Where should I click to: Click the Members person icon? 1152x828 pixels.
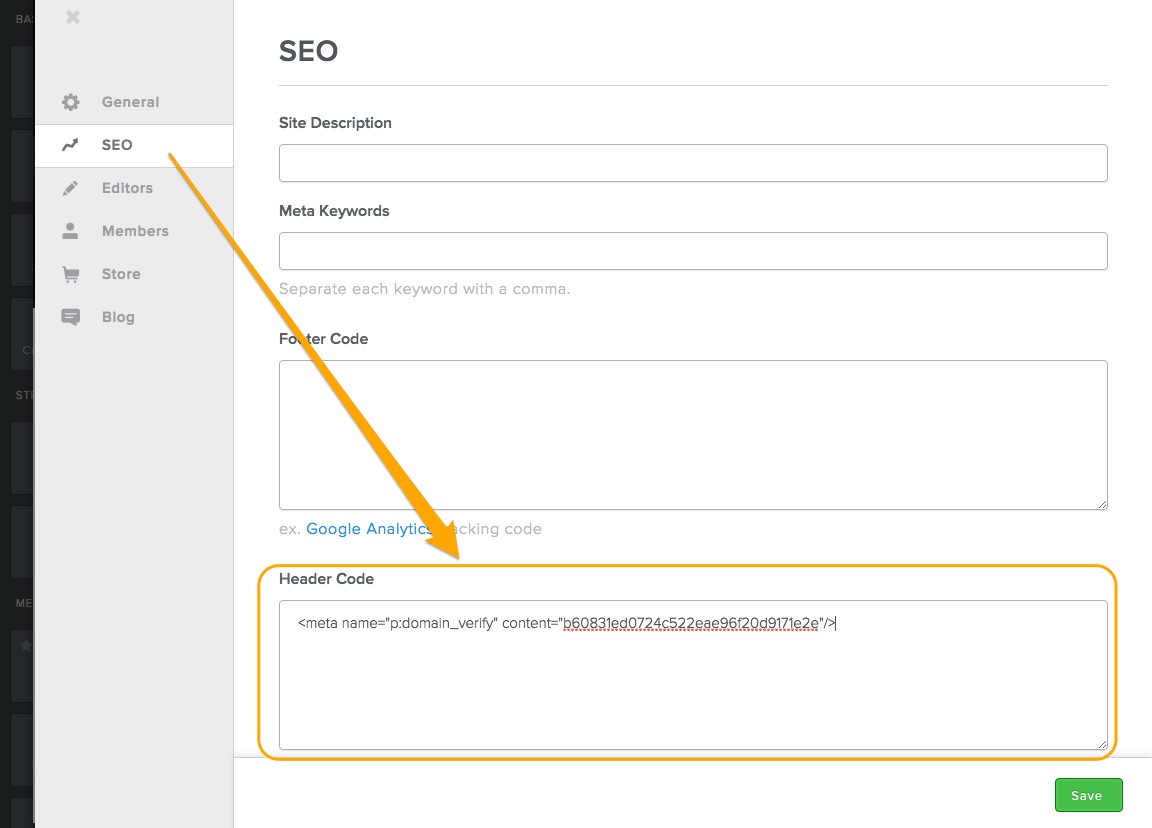pos(70,230)
